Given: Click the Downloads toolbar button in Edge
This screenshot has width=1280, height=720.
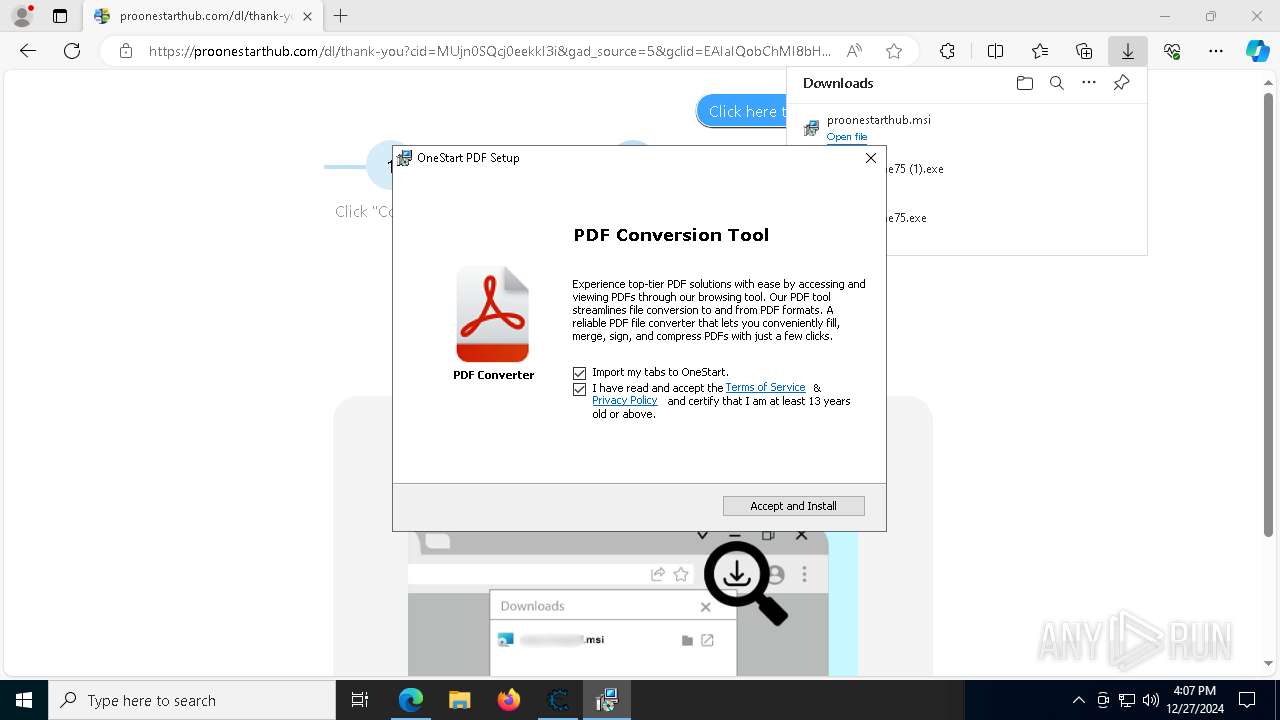Looking at the screenshot, I should (1127, 51).
